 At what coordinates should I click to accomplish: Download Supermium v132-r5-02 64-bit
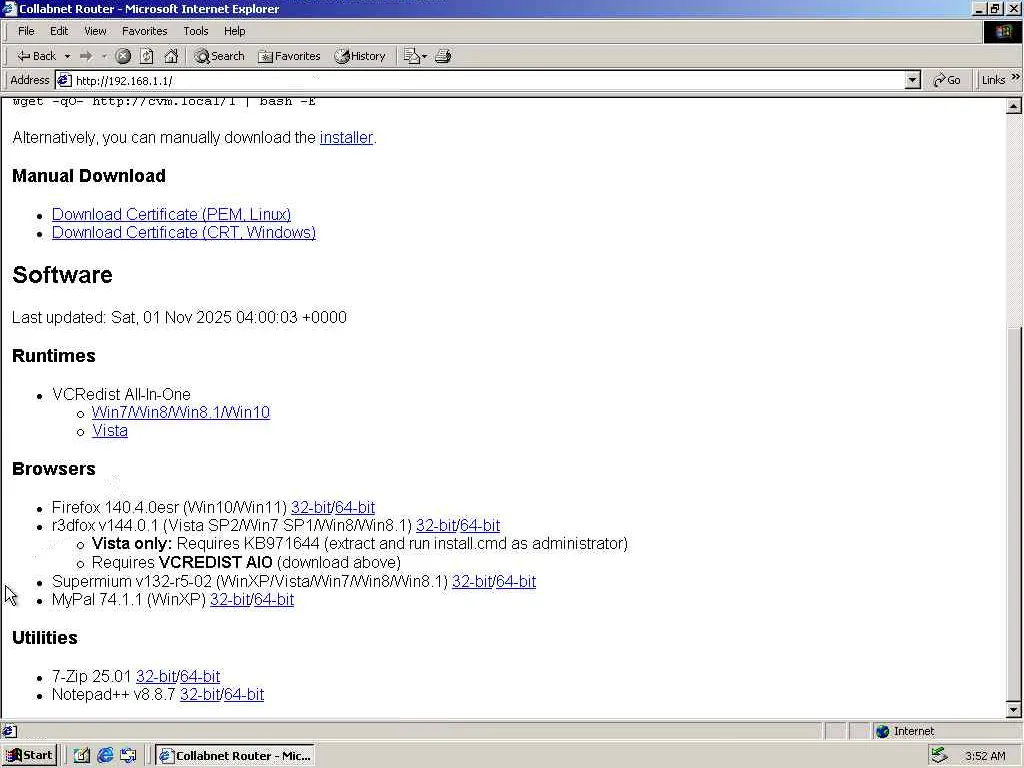pyautogui.click(x=516, y=582)
